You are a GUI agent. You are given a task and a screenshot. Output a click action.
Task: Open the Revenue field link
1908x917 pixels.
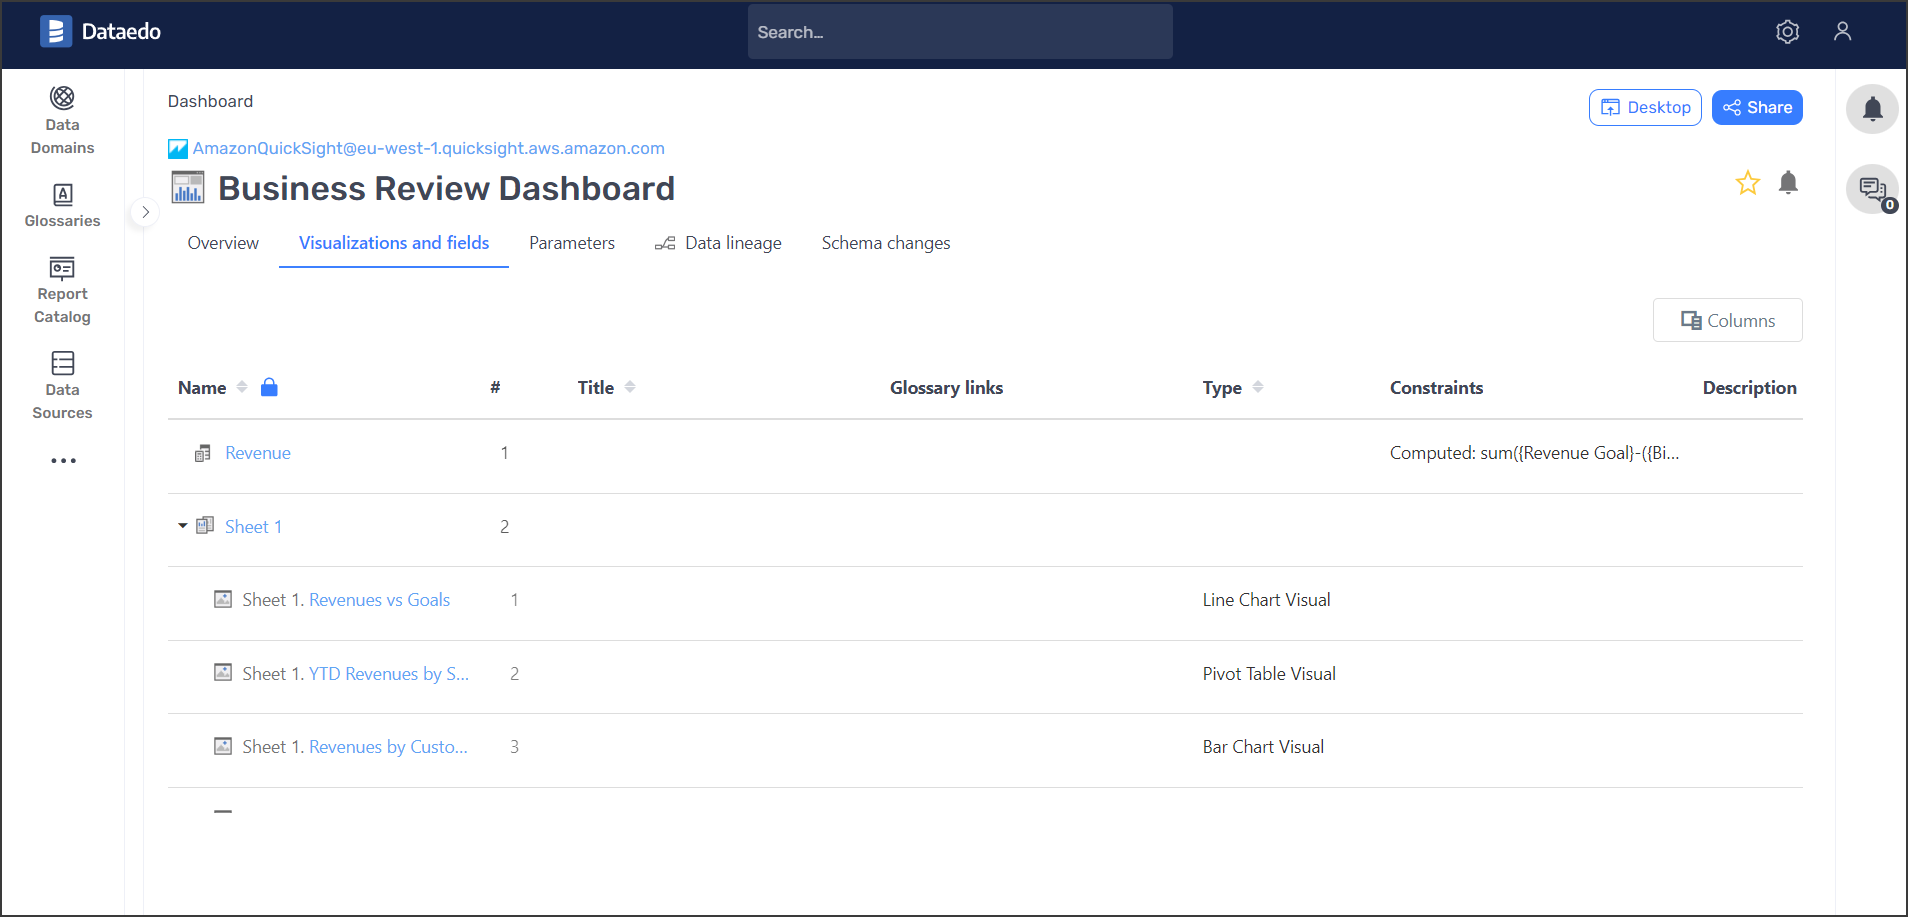(258, 453)
